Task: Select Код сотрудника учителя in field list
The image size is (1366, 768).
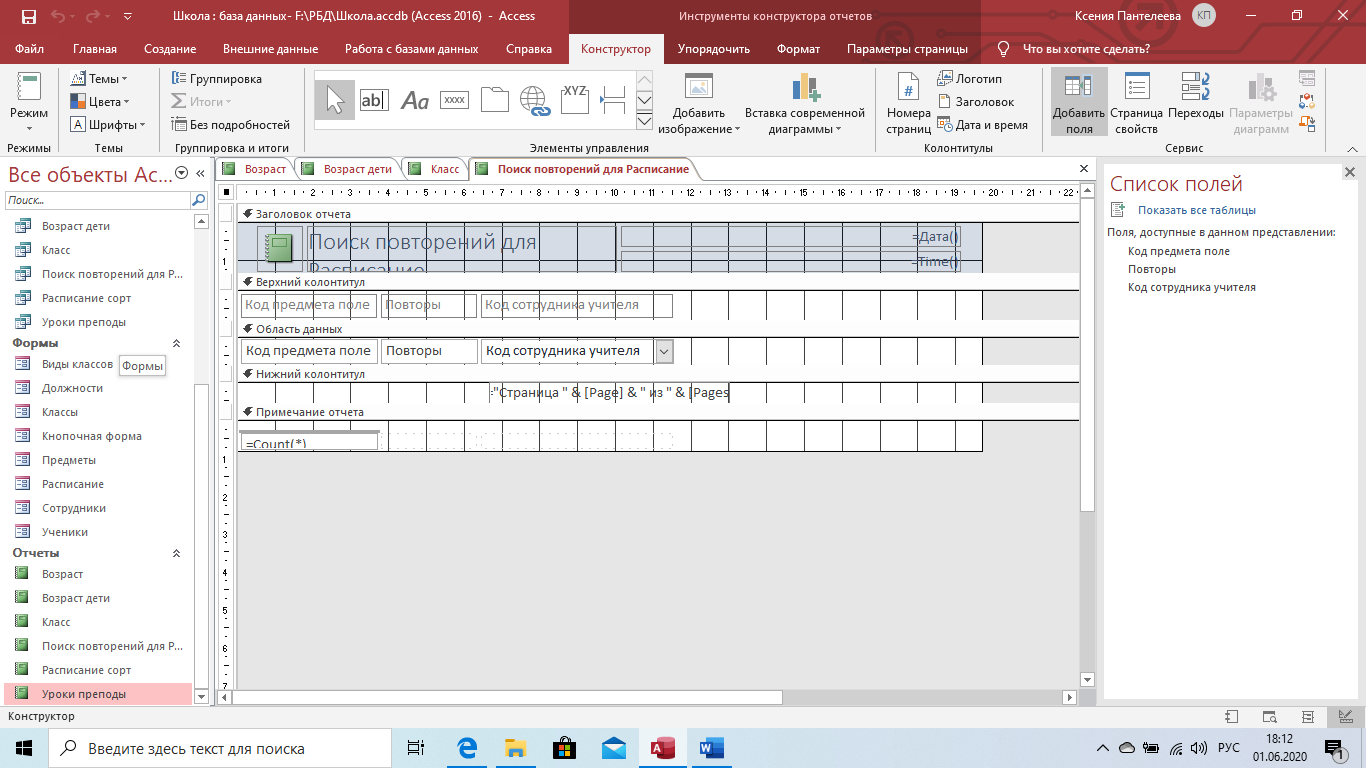Action: tap(1192, 287)
